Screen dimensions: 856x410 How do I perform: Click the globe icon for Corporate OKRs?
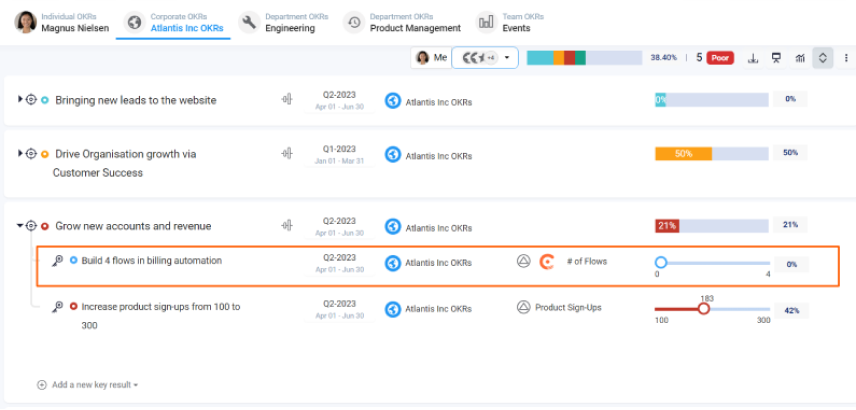[134, 22]
